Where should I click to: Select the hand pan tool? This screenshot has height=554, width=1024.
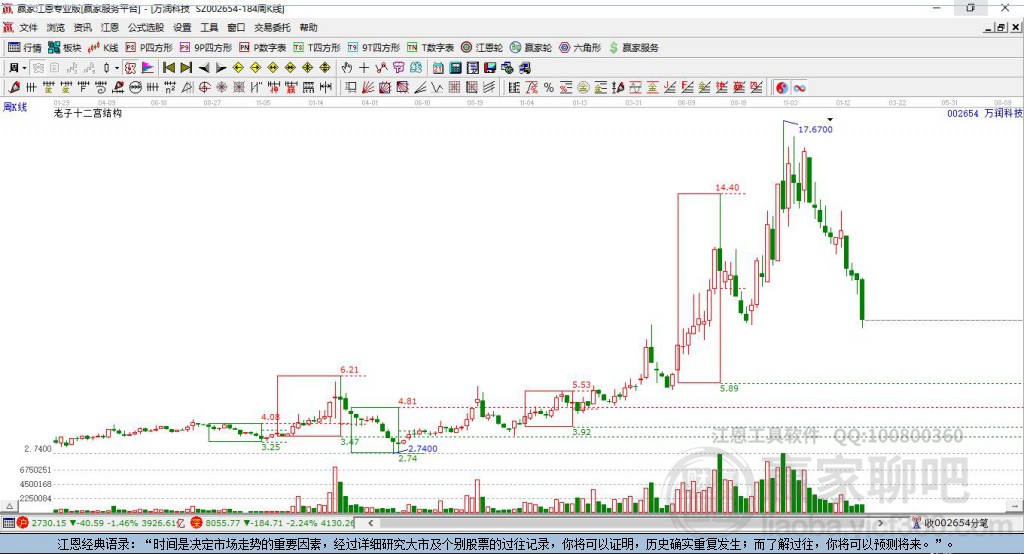[347, 68]
